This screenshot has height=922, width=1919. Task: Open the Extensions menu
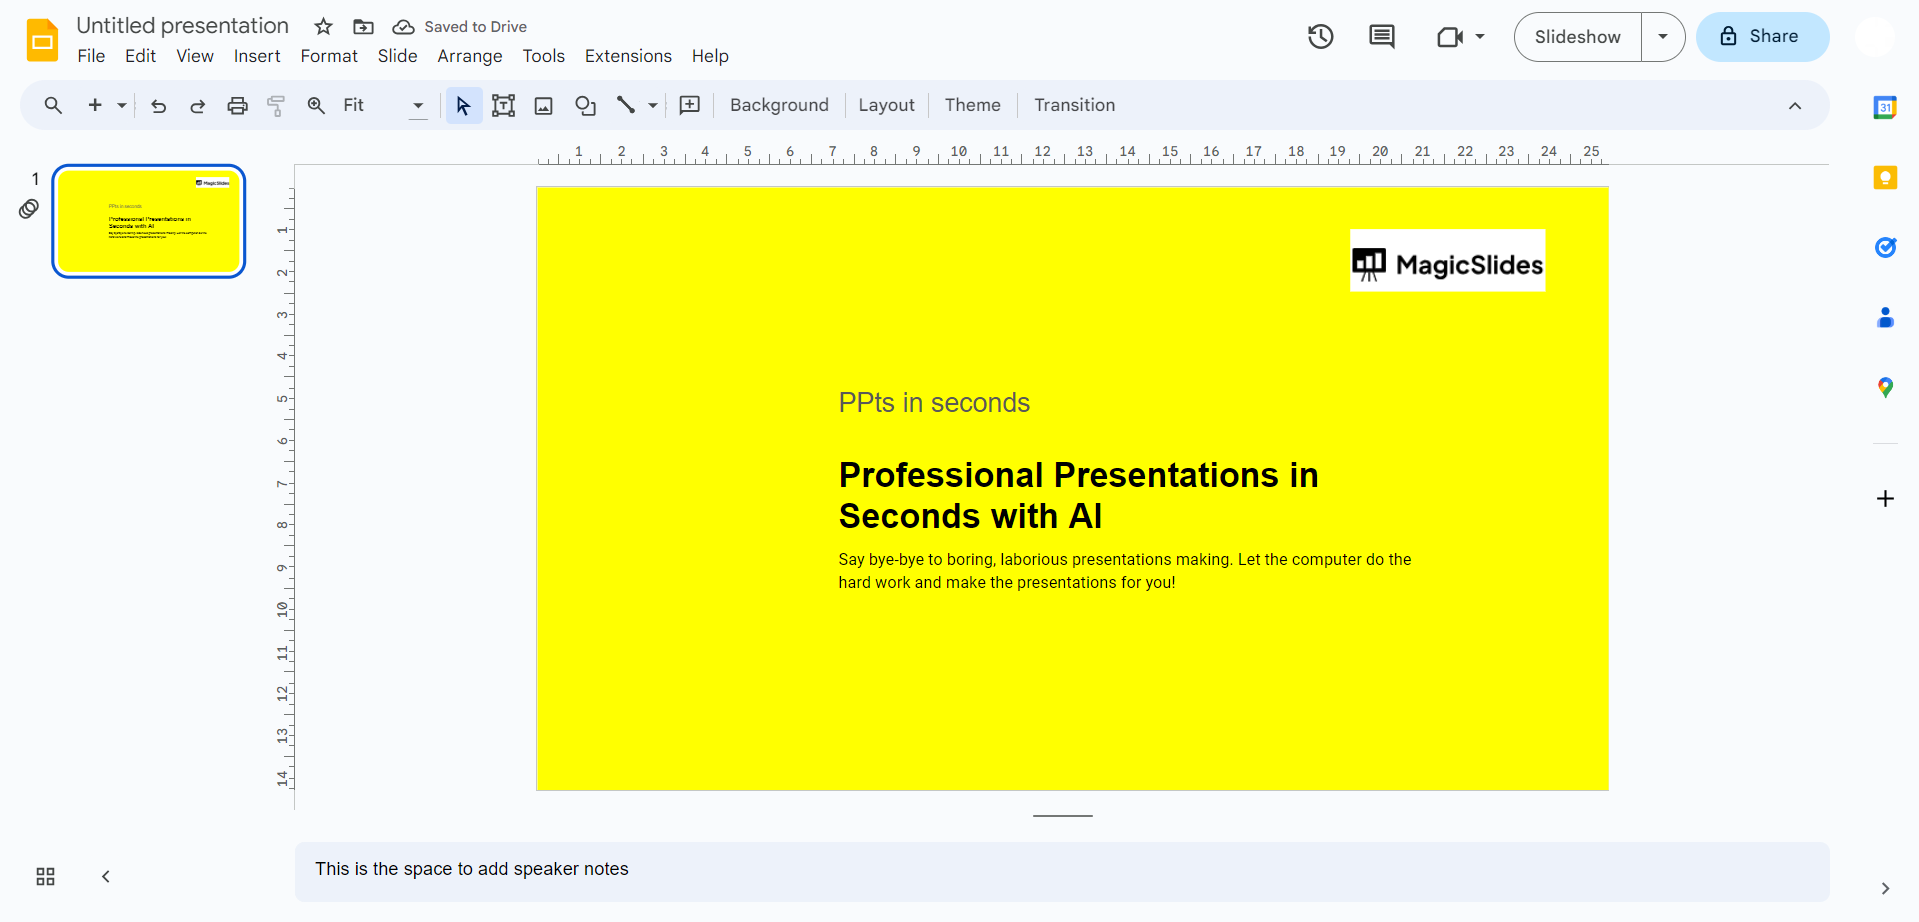pos(628,56)
